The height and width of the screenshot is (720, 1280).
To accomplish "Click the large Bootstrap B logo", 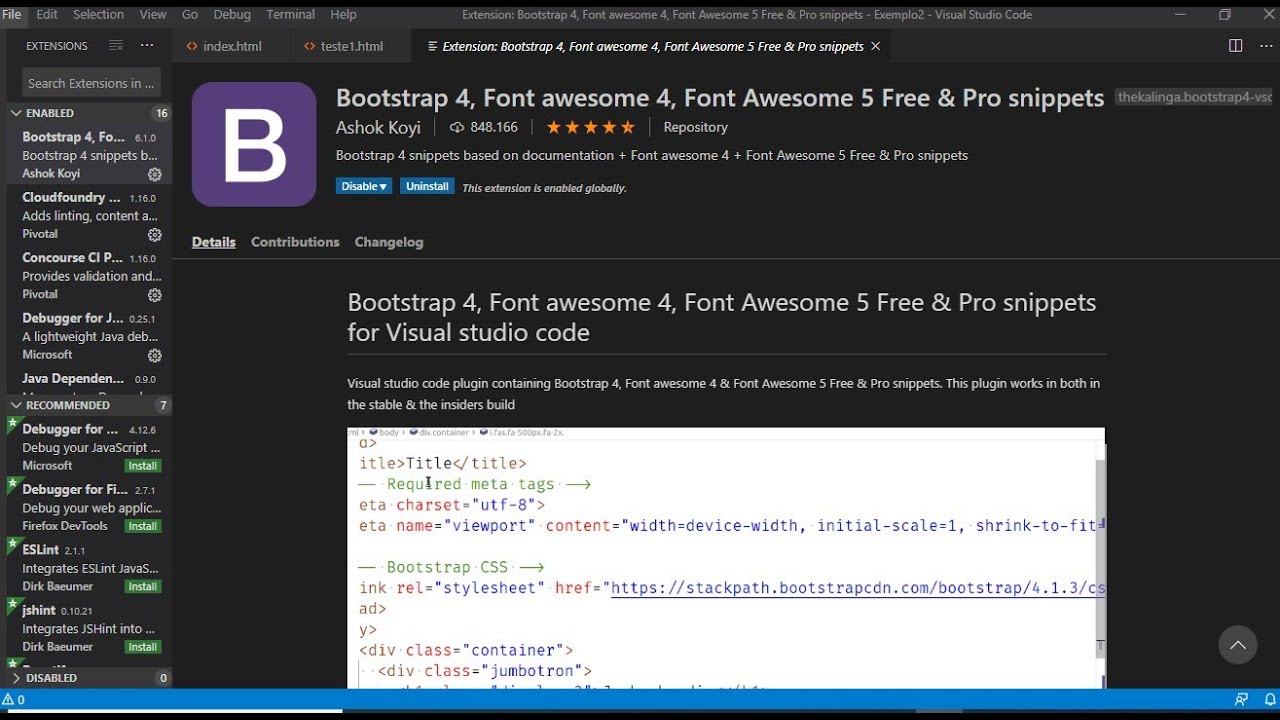I will click(x=254, y=144).
